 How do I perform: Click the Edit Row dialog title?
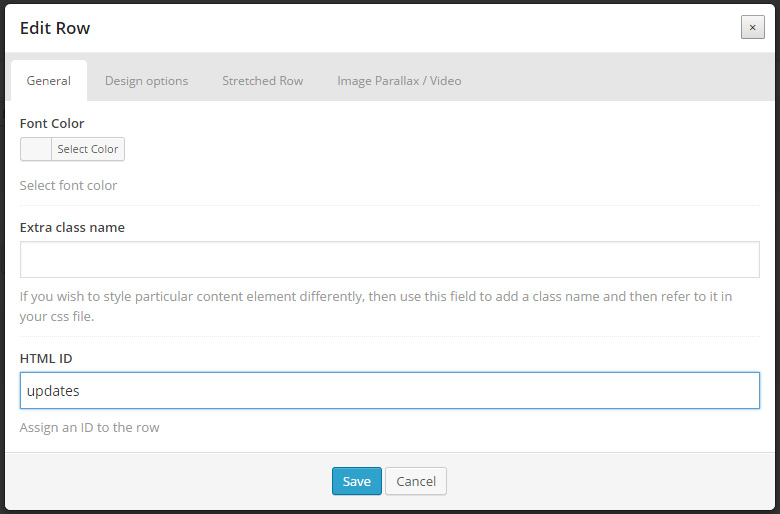[55, 28]
